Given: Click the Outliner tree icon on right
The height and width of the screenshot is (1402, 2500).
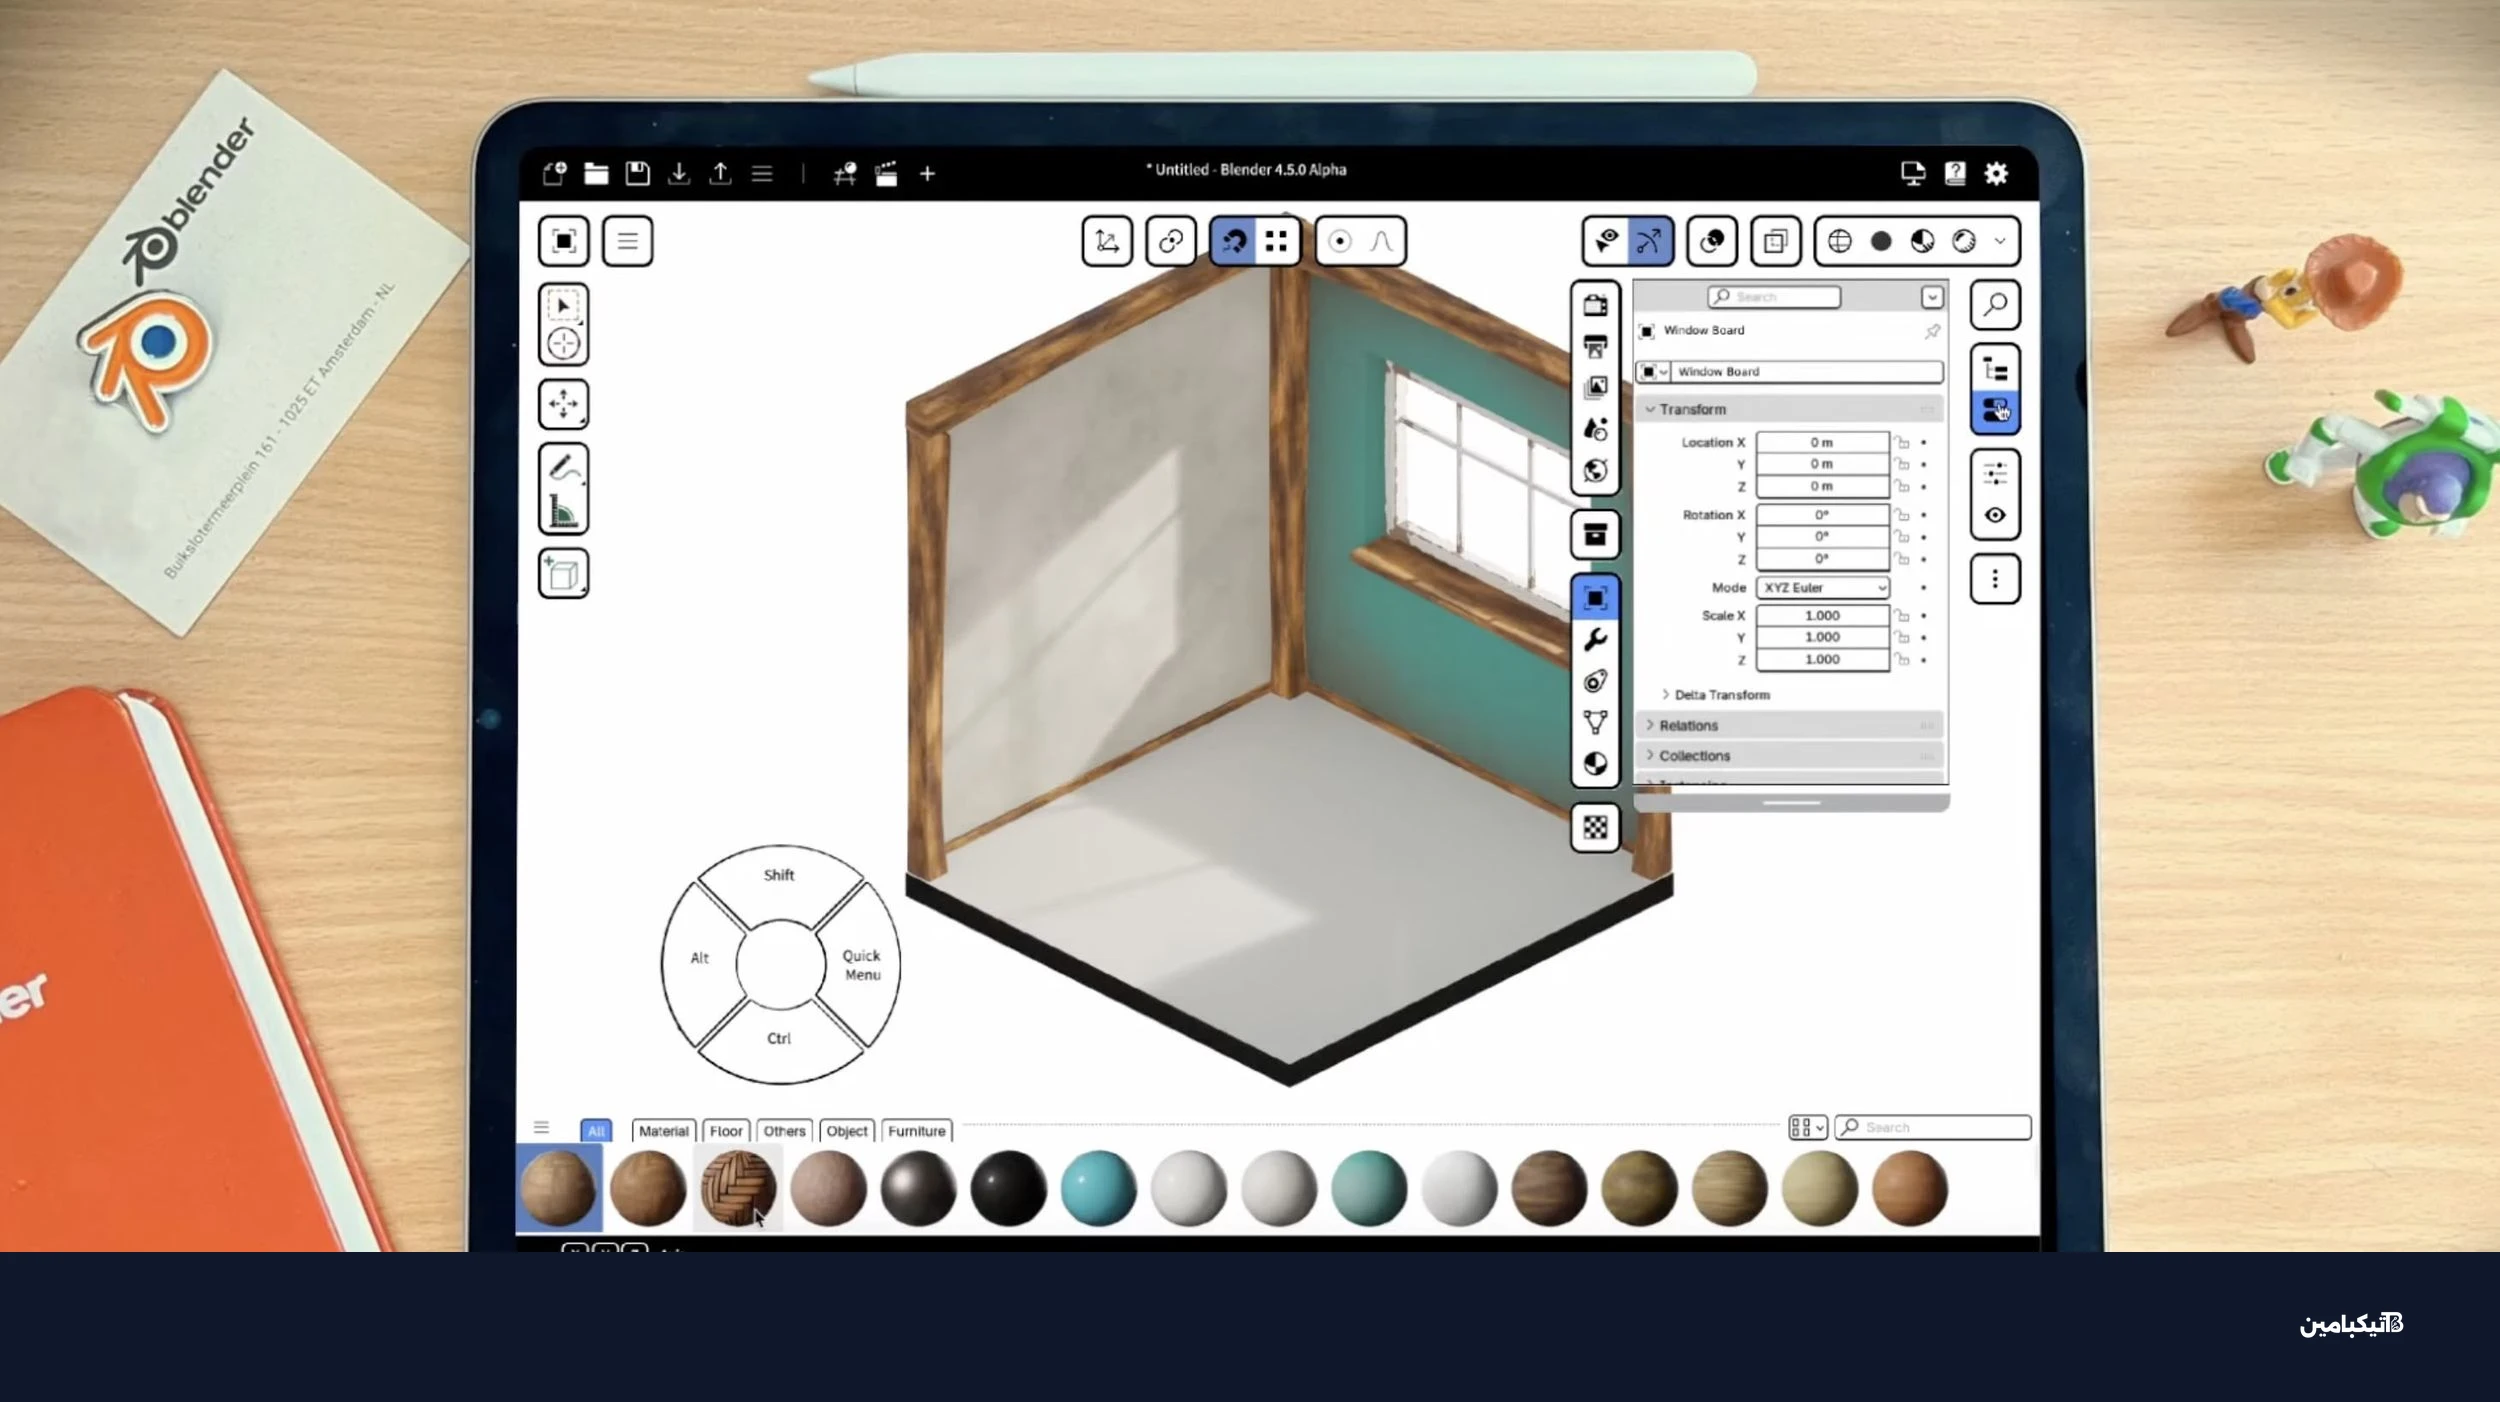Looking at the screenshot, I should point(1995,370).
